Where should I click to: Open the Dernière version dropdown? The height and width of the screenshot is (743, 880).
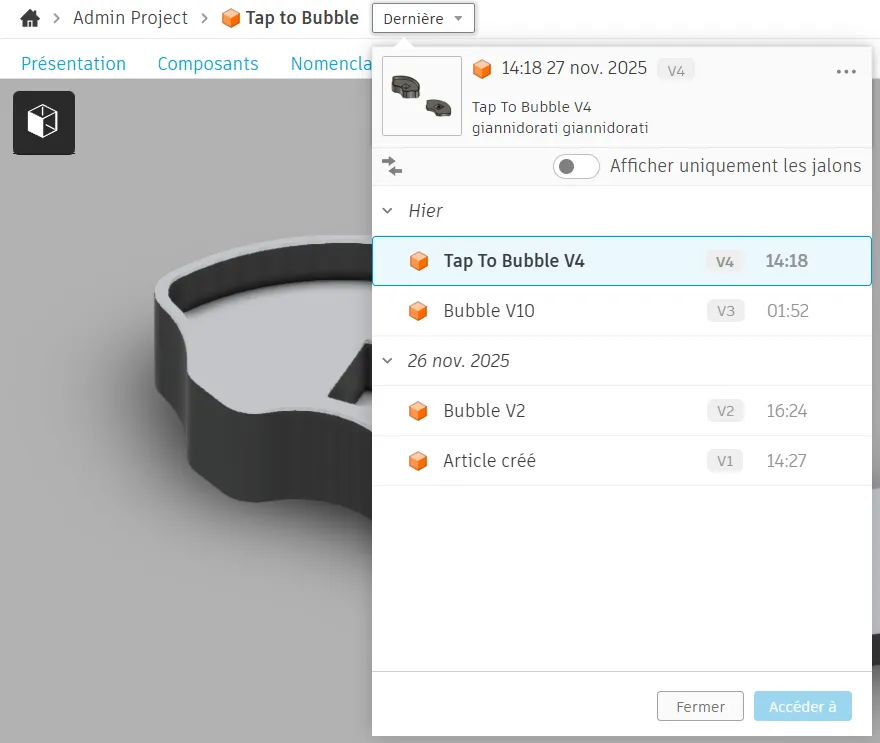tap(423, 19)
